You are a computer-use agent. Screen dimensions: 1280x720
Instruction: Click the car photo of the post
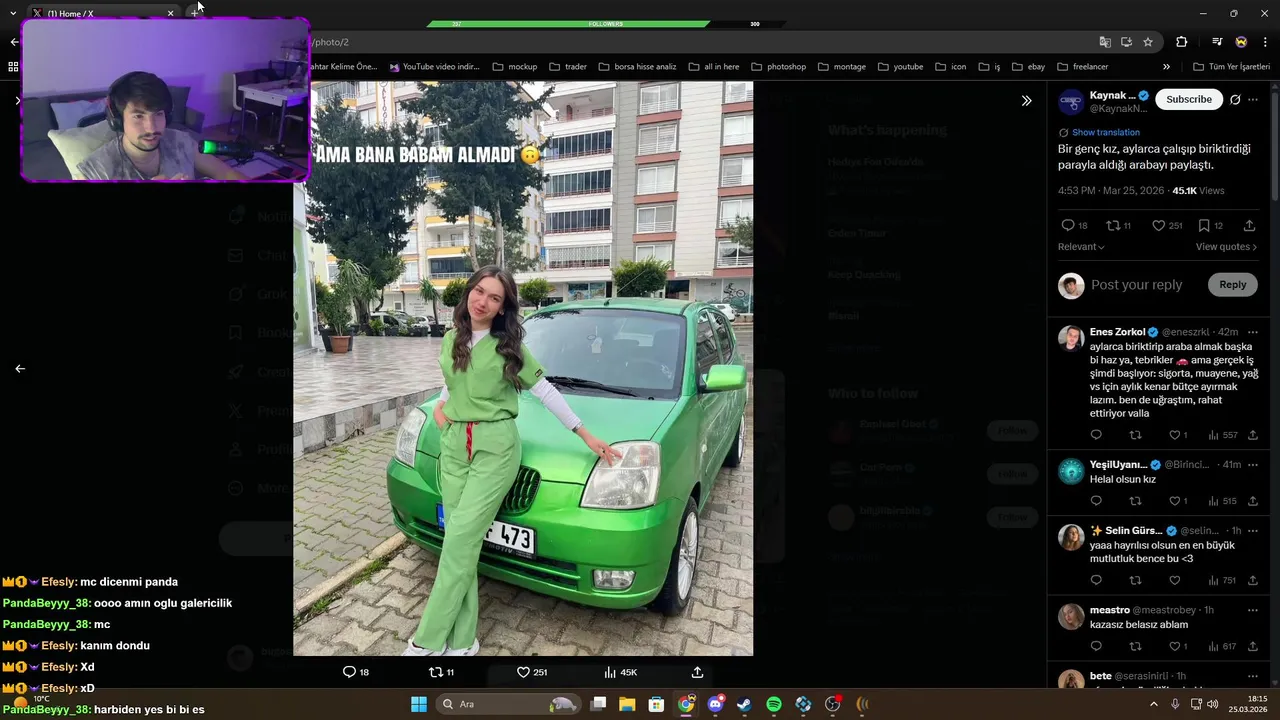[523, 368]
